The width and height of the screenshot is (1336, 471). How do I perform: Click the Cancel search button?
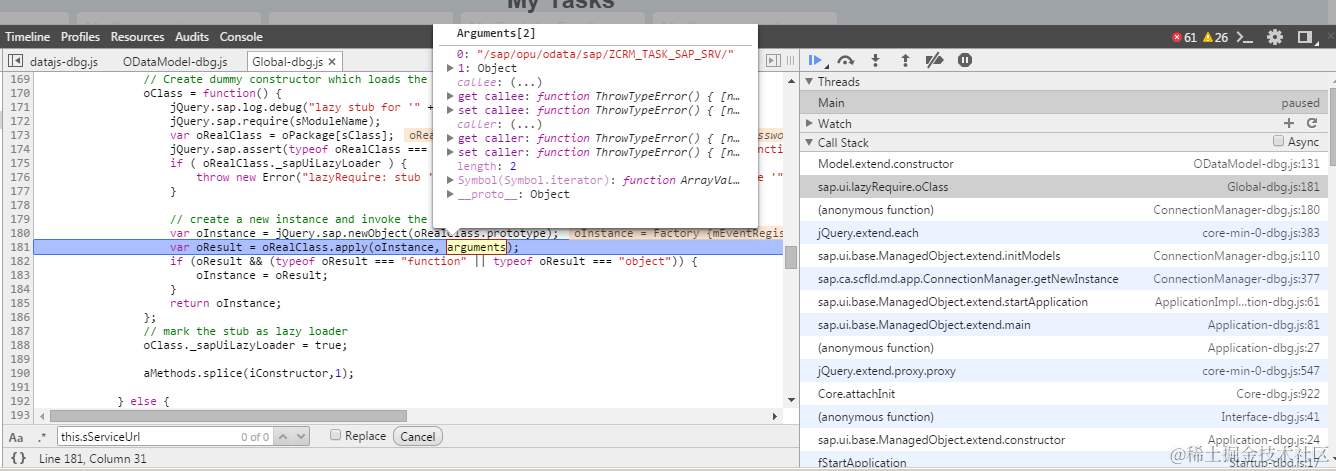click(418, 436)
